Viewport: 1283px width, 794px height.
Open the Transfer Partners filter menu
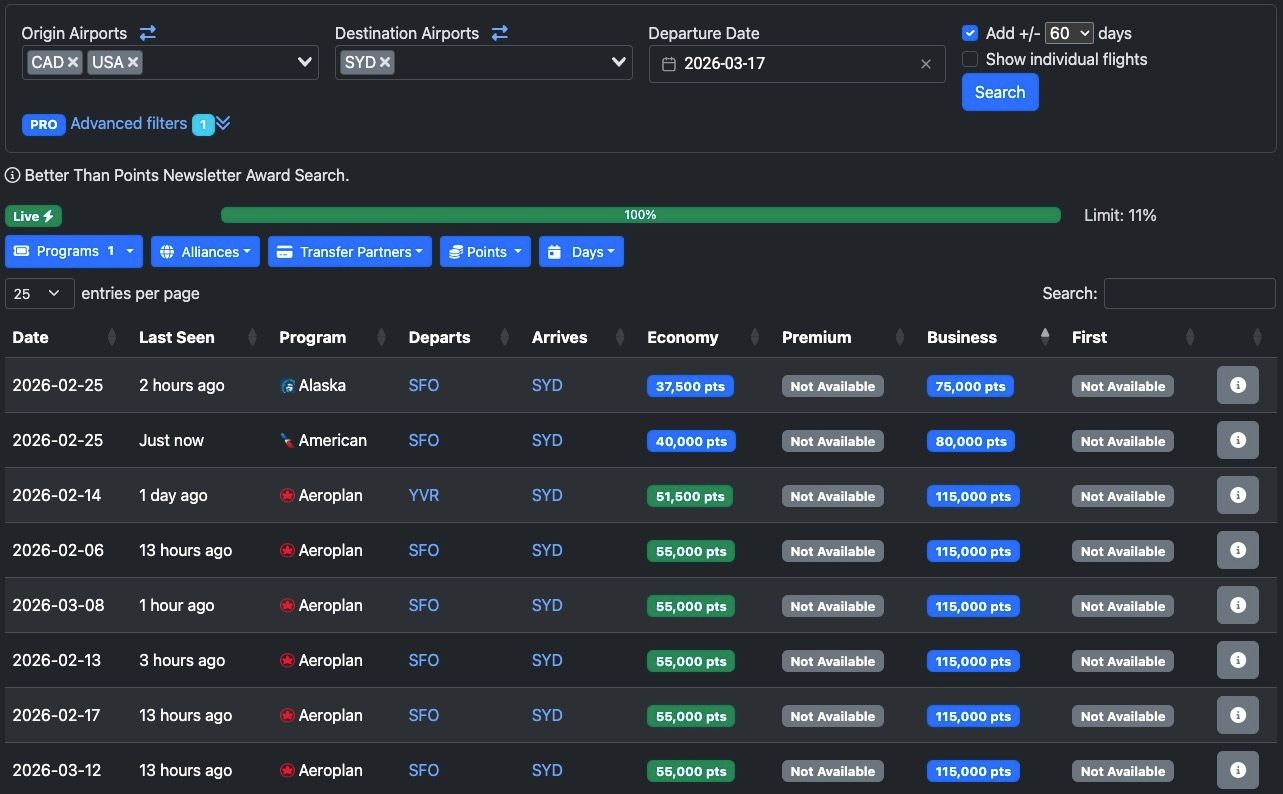click(x=349, y=252)
